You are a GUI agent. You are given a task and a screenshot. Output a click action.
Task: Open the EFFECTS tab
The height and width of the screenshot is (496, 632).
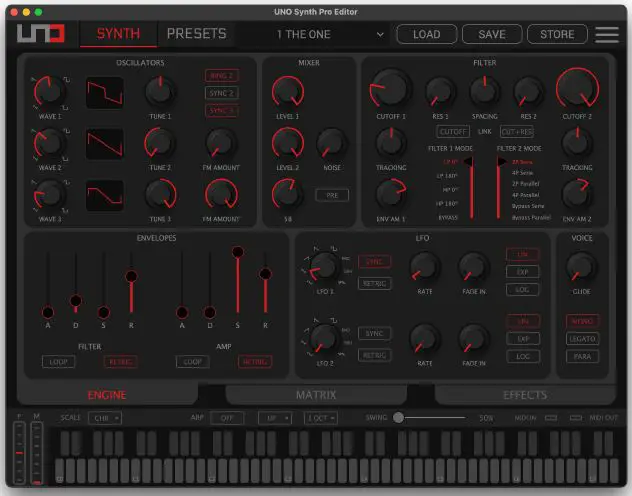[525, 394]
